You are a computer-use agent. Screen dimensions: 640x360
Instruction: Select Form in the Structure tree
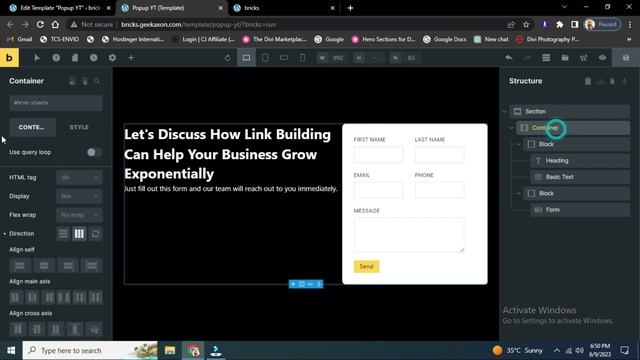[x=580, y=210]
